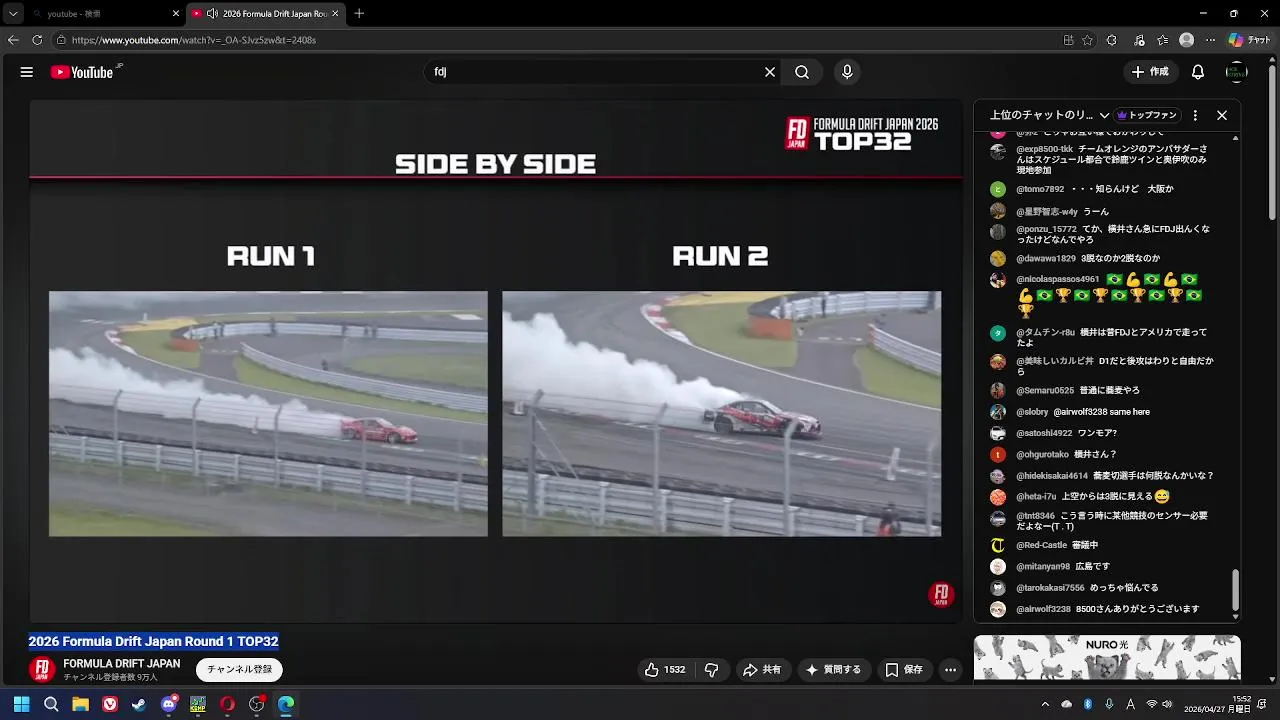Open a new browser tab

pyautogui.click(x=359, y=14)
